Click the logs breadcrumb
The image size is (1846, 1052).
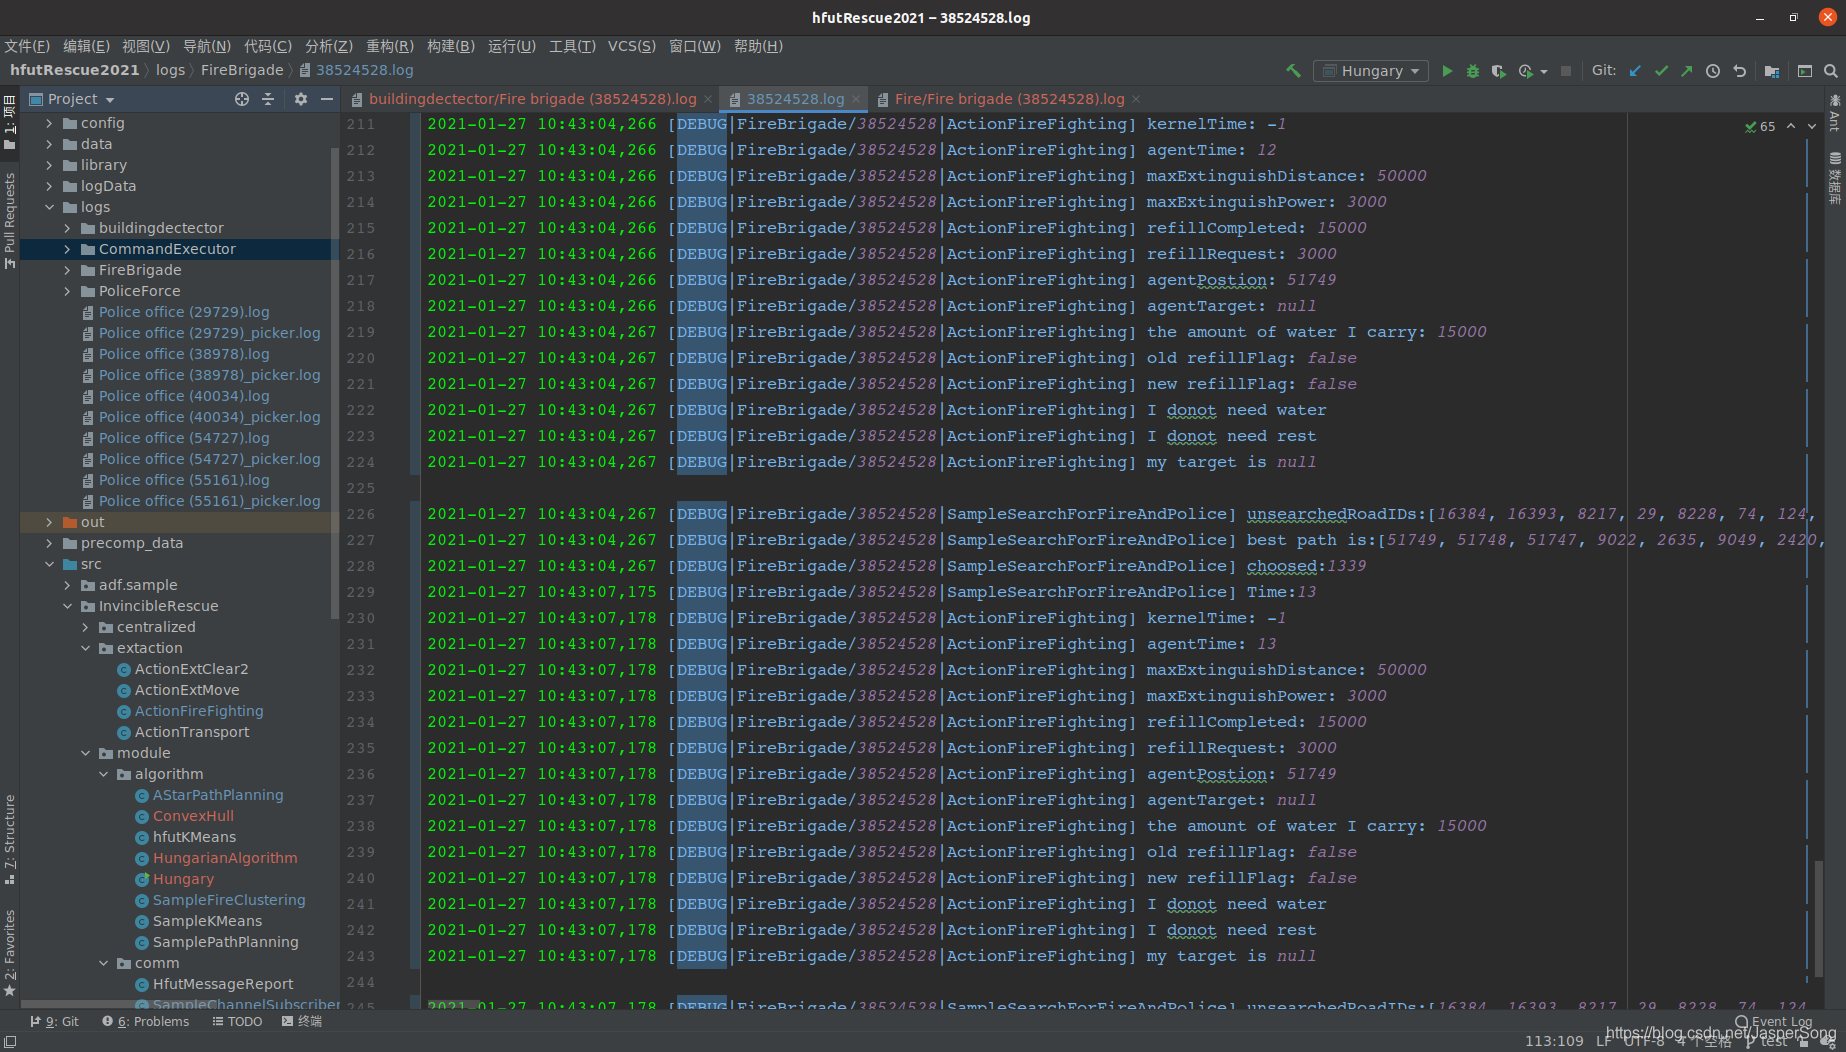pyautogui.click(x=170, y=70)
